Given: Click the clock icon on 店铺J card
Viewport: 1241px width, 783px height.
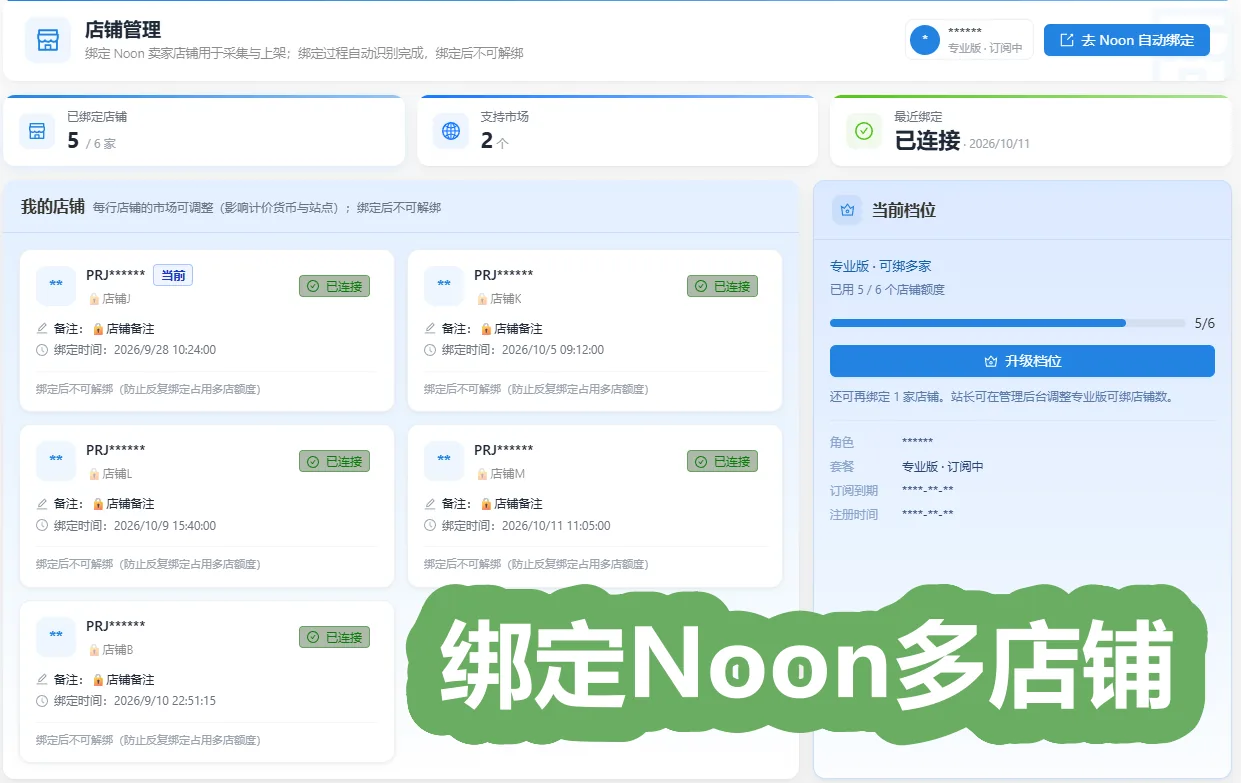Looking at the screenshot, I should click(x=42, y=350).
